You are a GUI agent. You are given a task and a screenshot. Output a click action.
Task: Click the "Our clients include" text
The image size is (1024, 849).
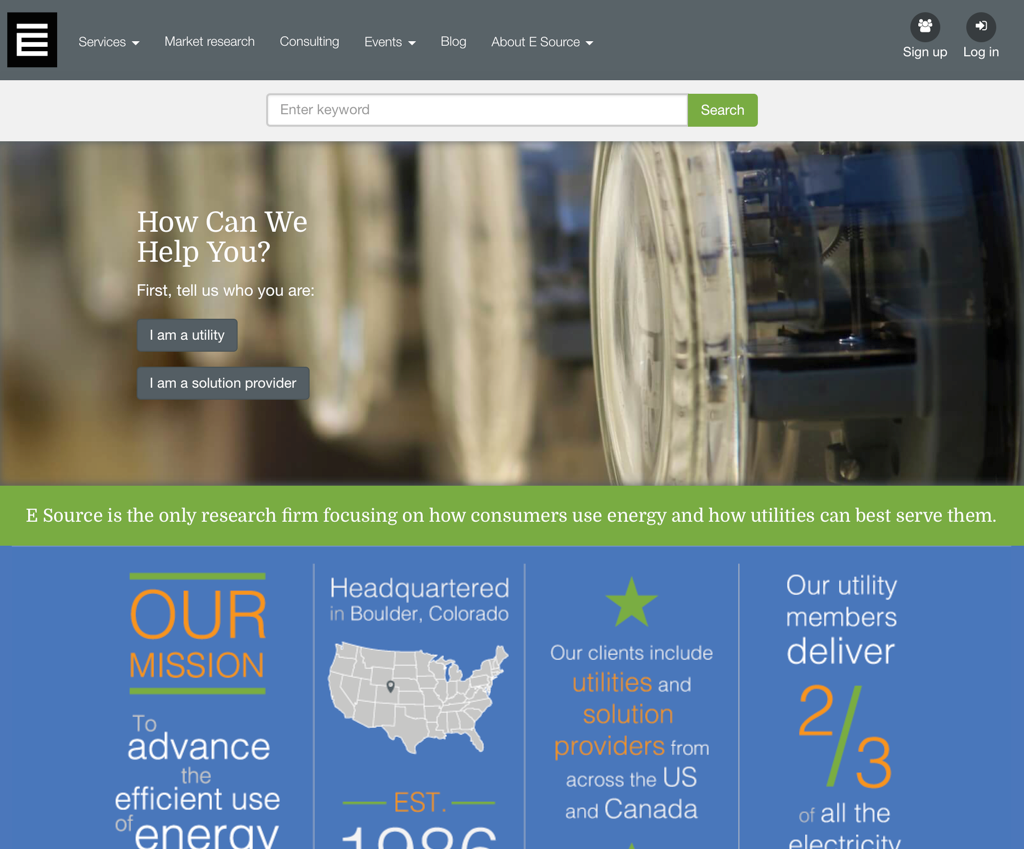point(632,653)
